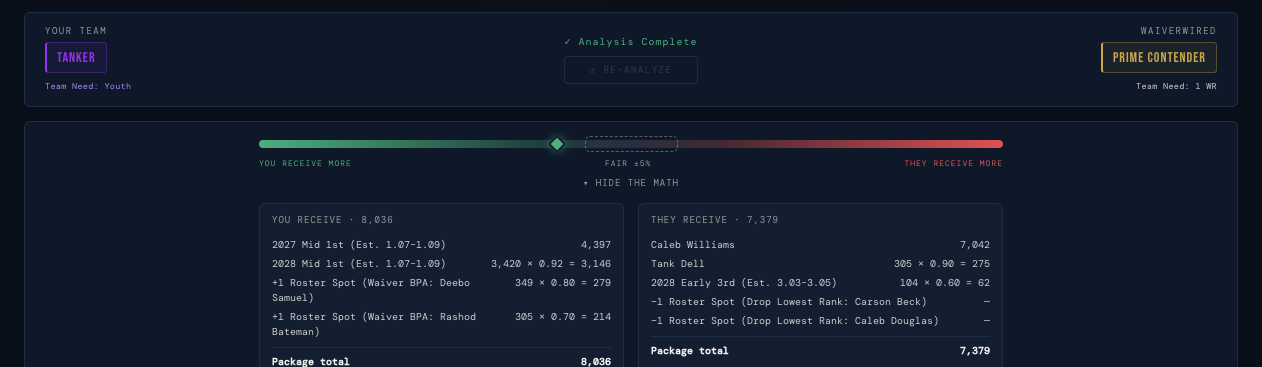The height and width of the screenshot is (367, 1262).
Task: Click the calculation '104 × 0.60 = 62'
Action: (944, 283)
